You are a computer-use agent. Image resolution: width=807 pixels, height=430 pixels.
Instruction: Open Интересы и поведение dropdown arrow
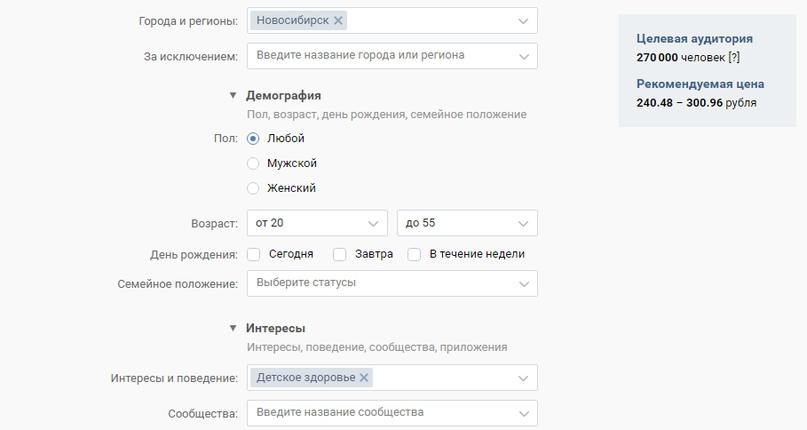pyautogui.click(x=523, y=378)
